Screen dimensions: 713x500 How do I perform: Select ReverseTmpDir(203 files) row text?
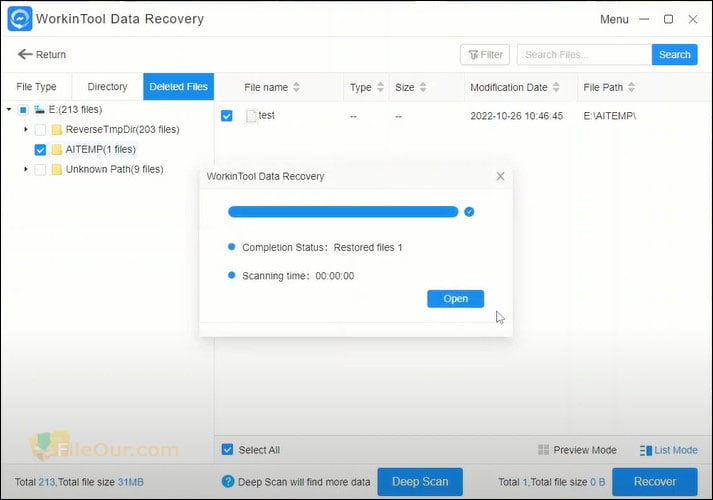point(122,130)
